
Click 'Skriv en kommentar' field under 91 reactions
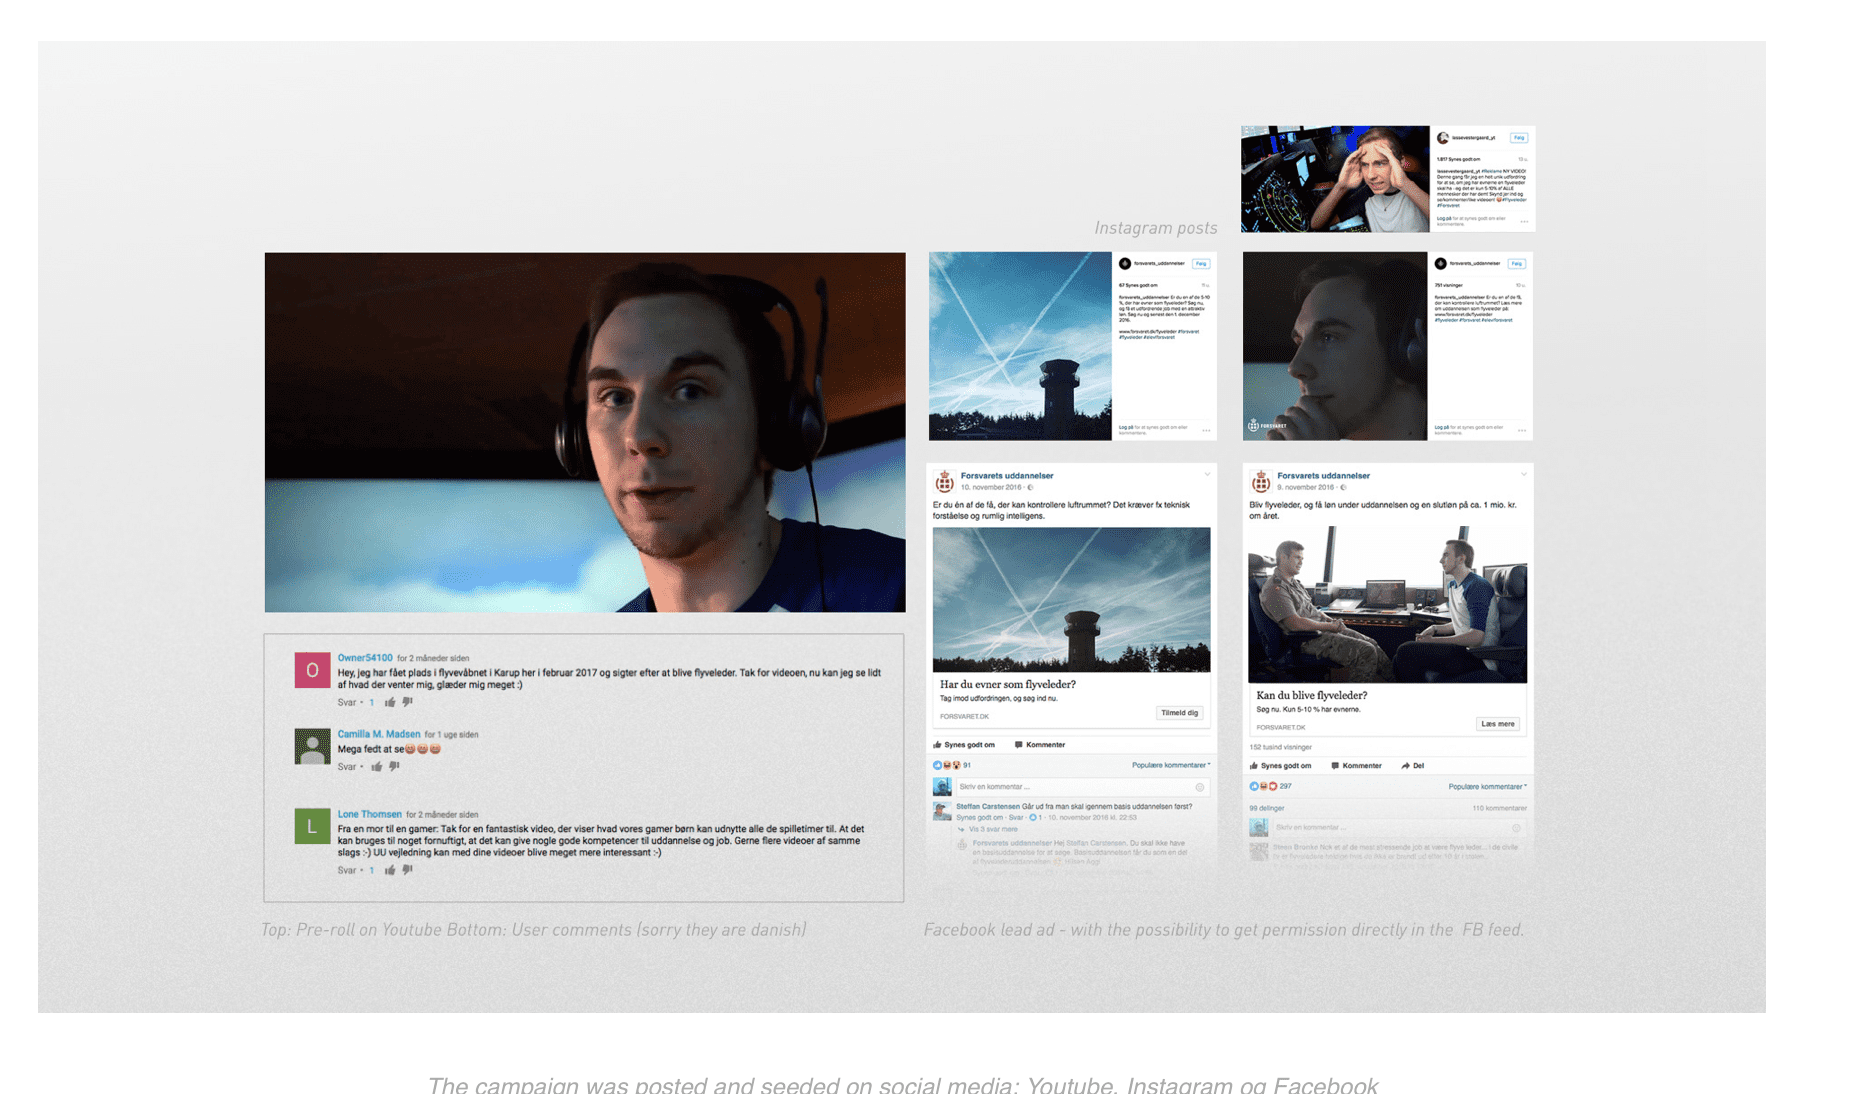pyautogui.click(x=1082, y=787)
